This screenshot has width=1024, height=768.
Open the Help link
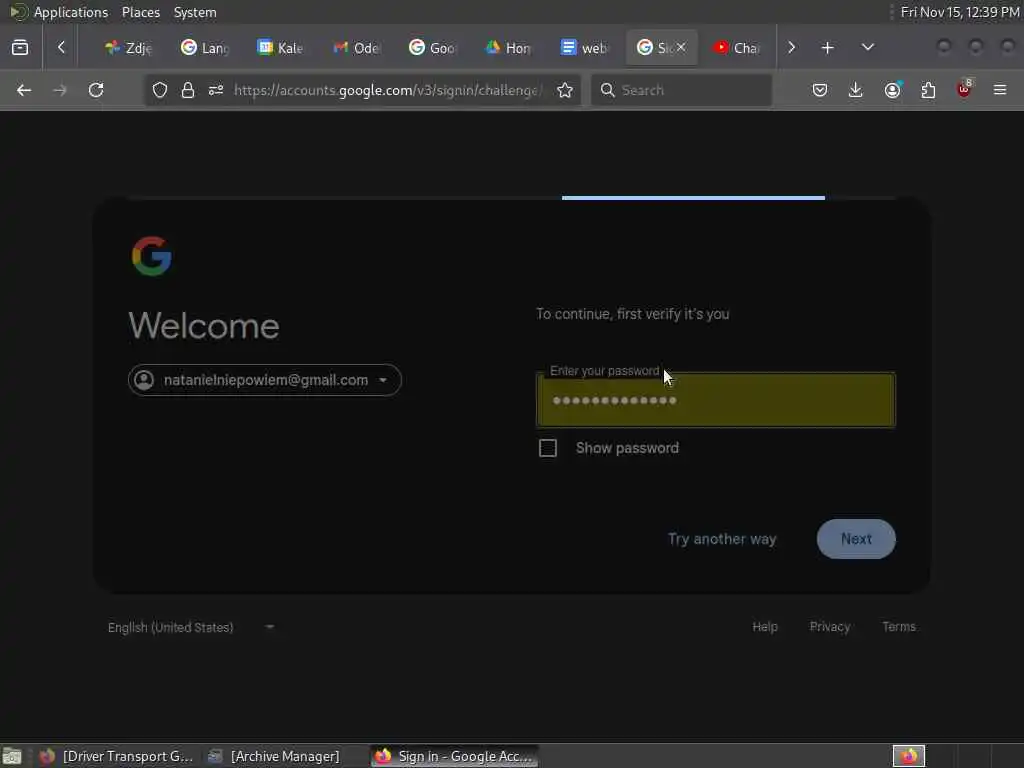tap(765, 627)
